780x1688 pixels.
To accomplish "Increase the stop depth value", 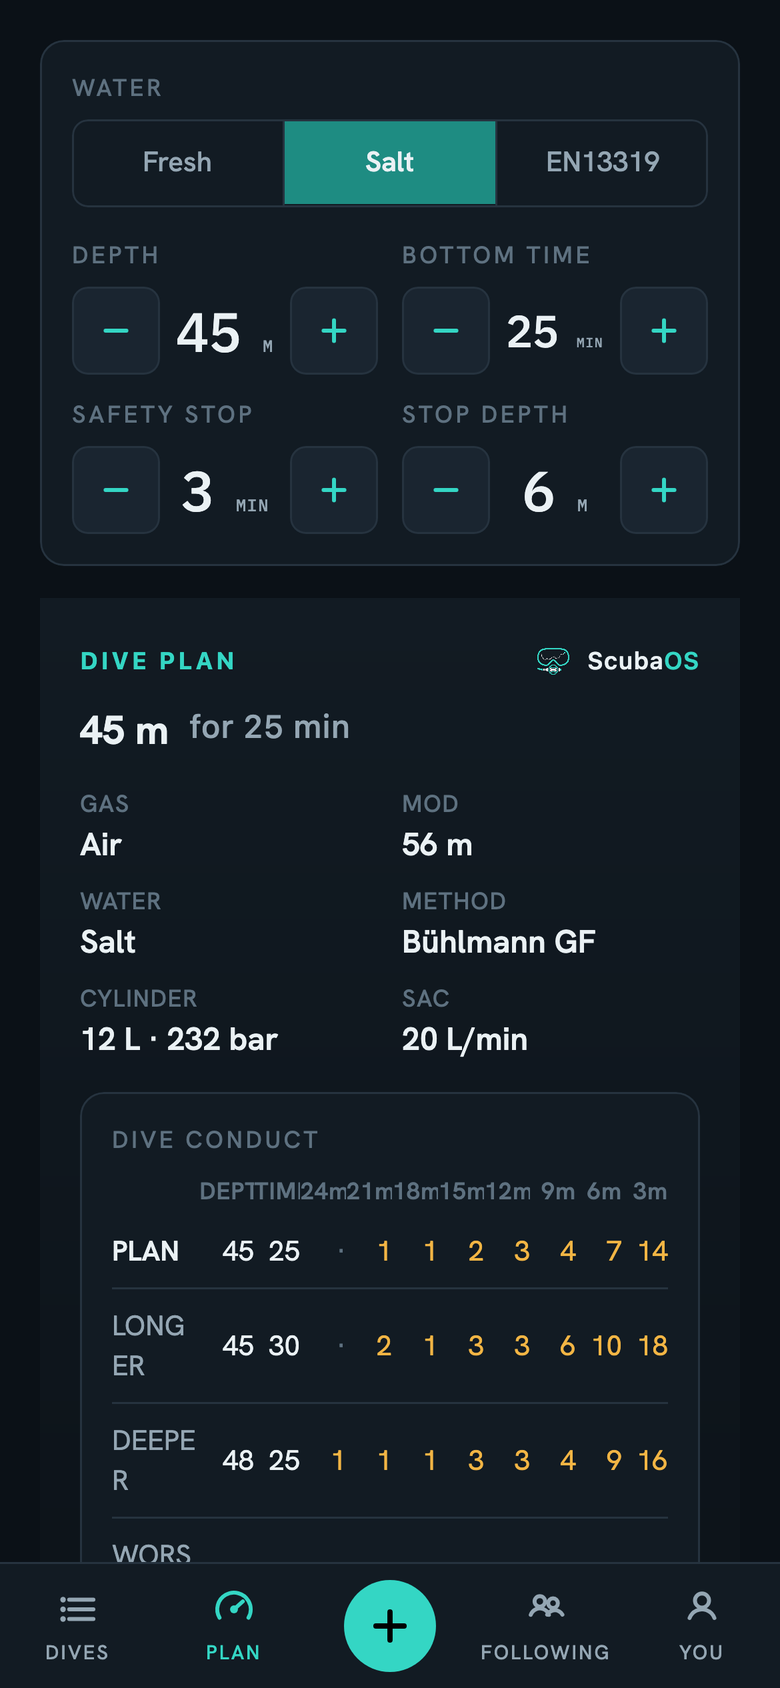I will (x=664, y=490).
